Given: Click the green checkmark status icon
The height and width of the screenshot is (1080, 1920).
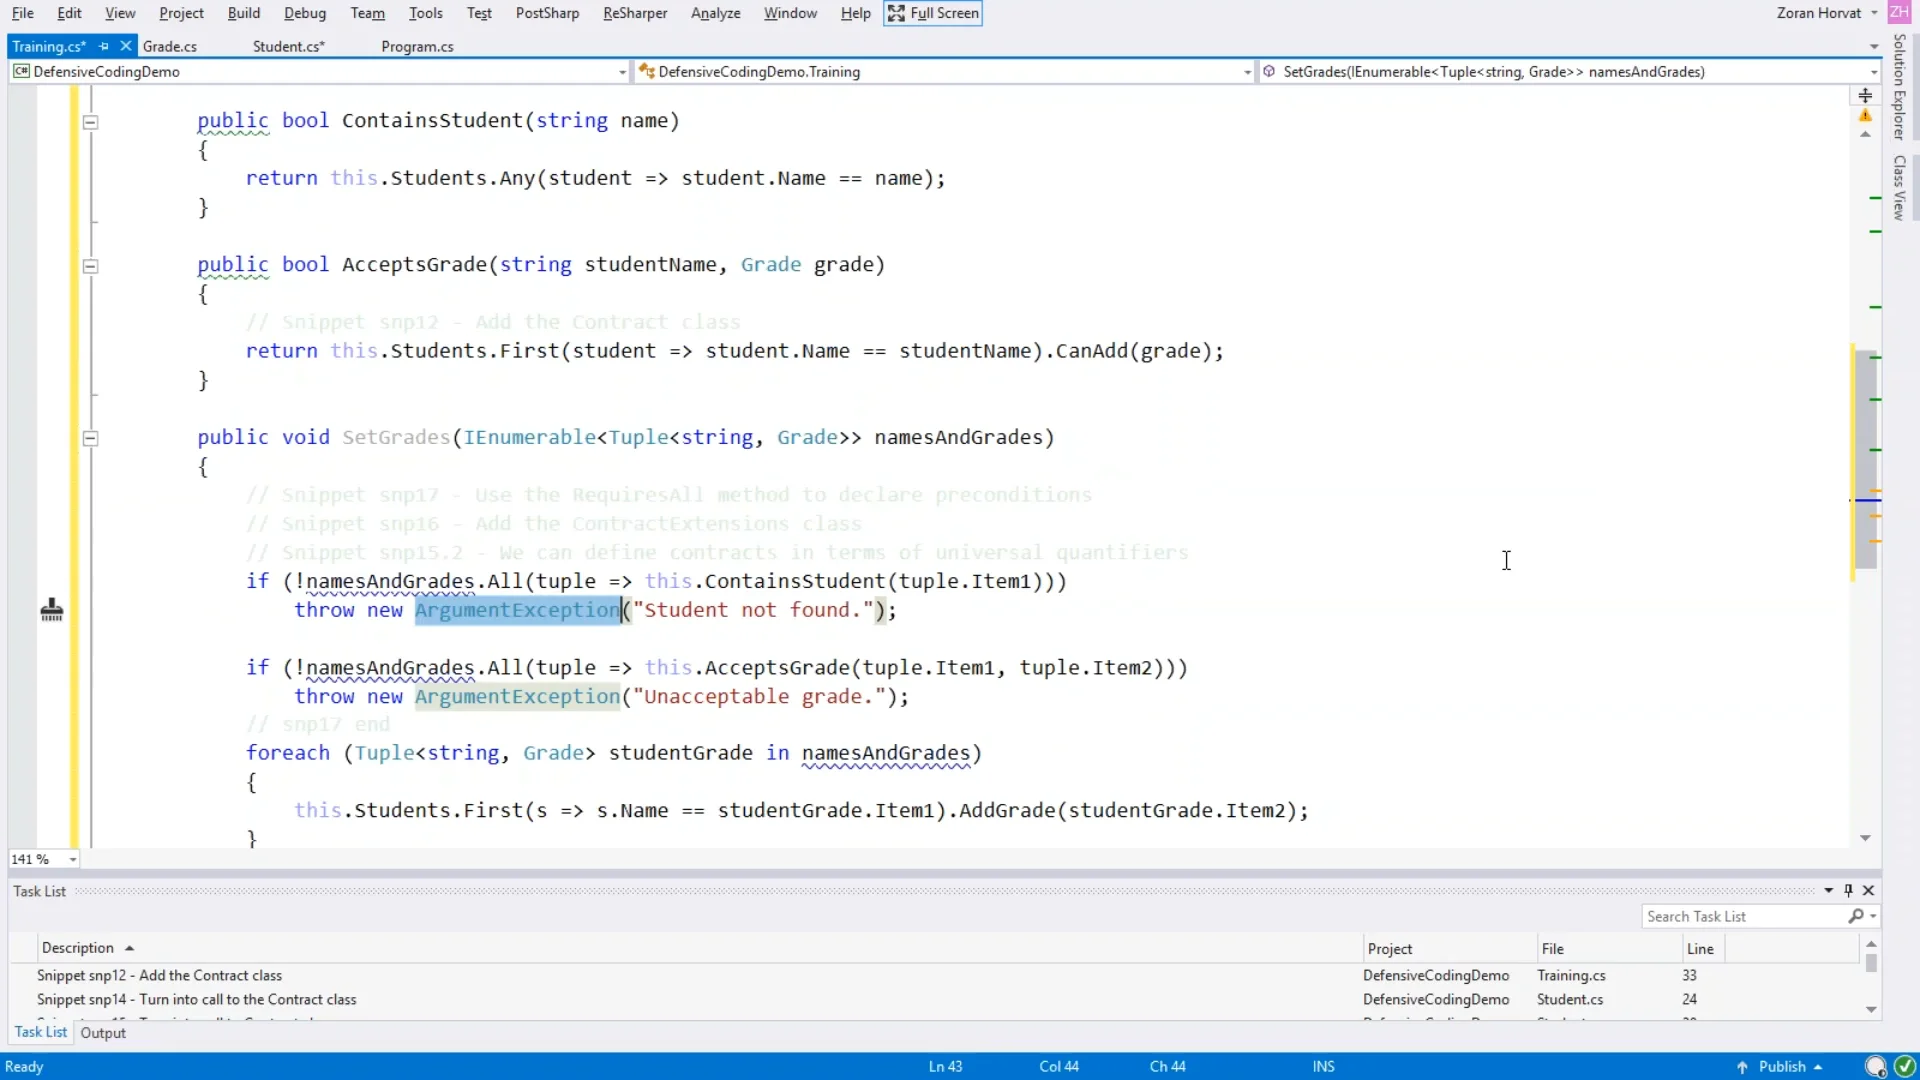Looking at the screenshot, I should 1905,1066.
